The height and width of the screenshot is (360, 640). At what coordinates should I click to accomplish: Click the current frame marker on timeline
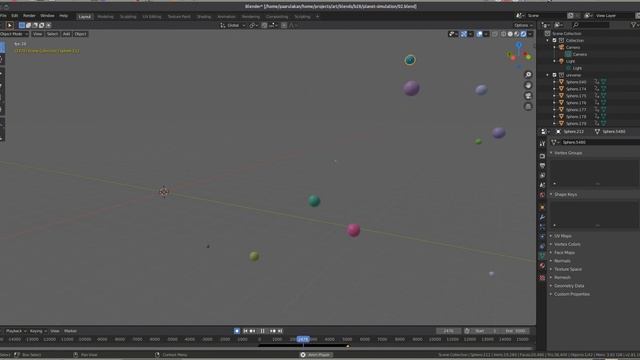click(x=303, y=339)
